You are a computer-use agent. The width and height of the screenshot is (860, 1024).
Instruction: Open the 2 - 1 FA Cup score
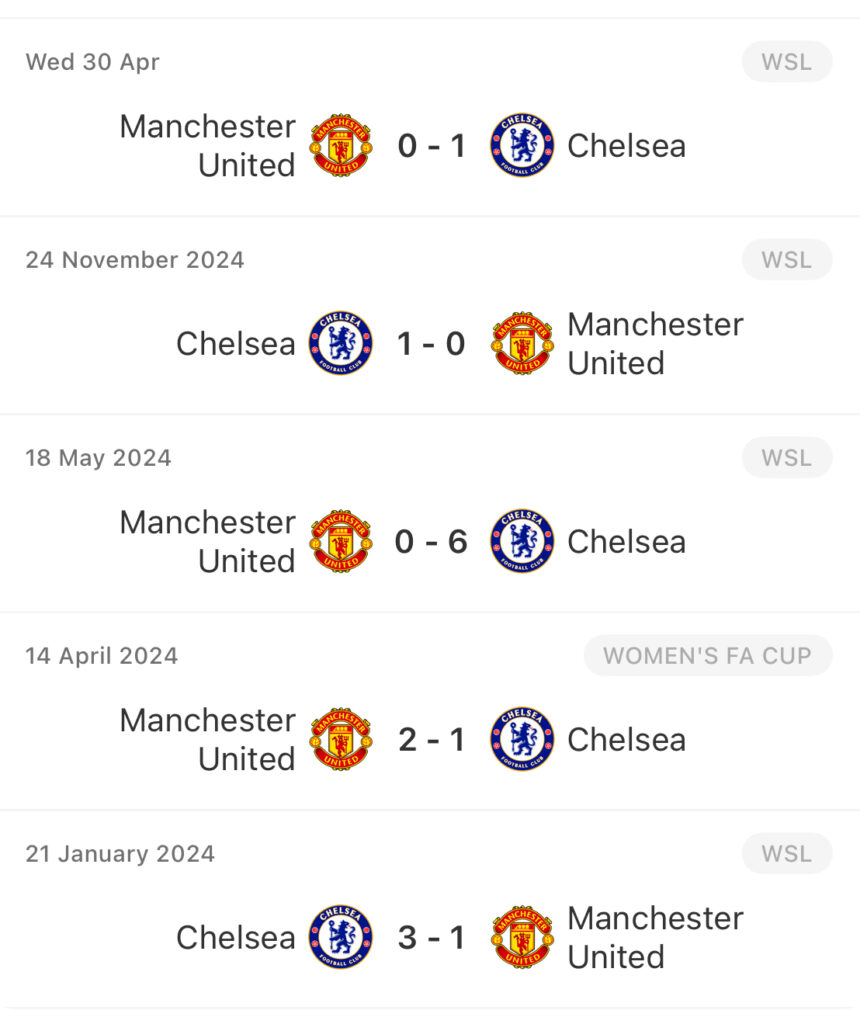[431, 739]
